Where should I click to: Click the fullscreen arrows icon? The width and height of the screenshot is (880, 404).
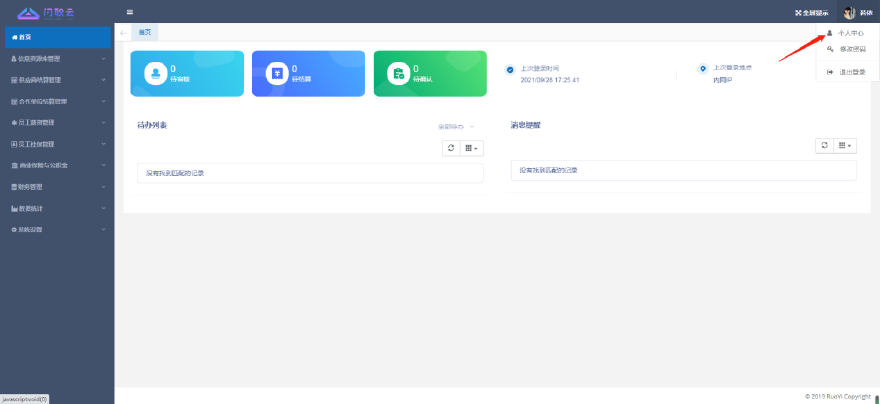point(798,12)
